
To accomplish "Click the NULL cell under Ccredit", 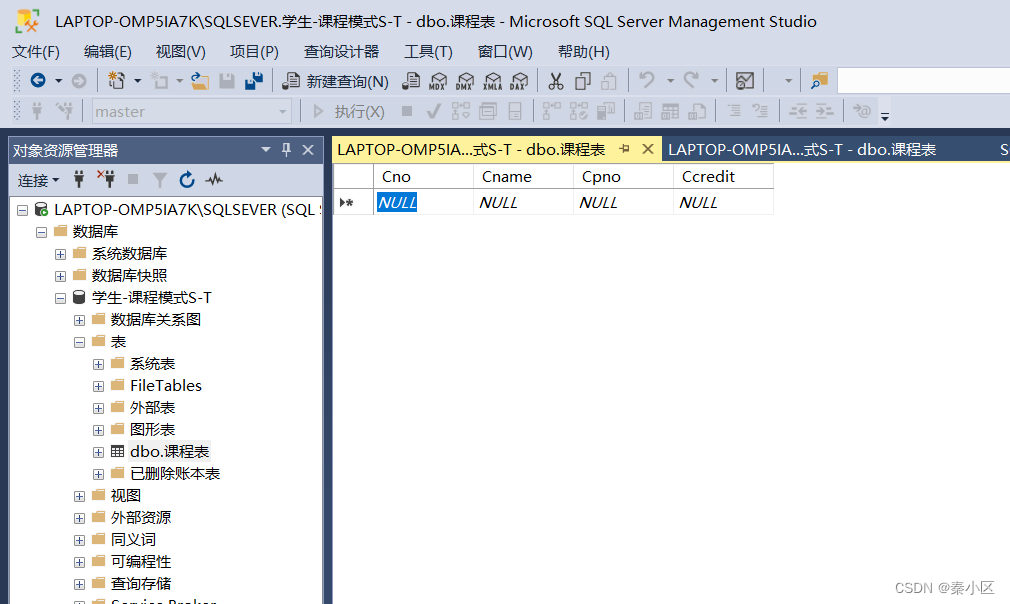I will (x=723, y=202).
